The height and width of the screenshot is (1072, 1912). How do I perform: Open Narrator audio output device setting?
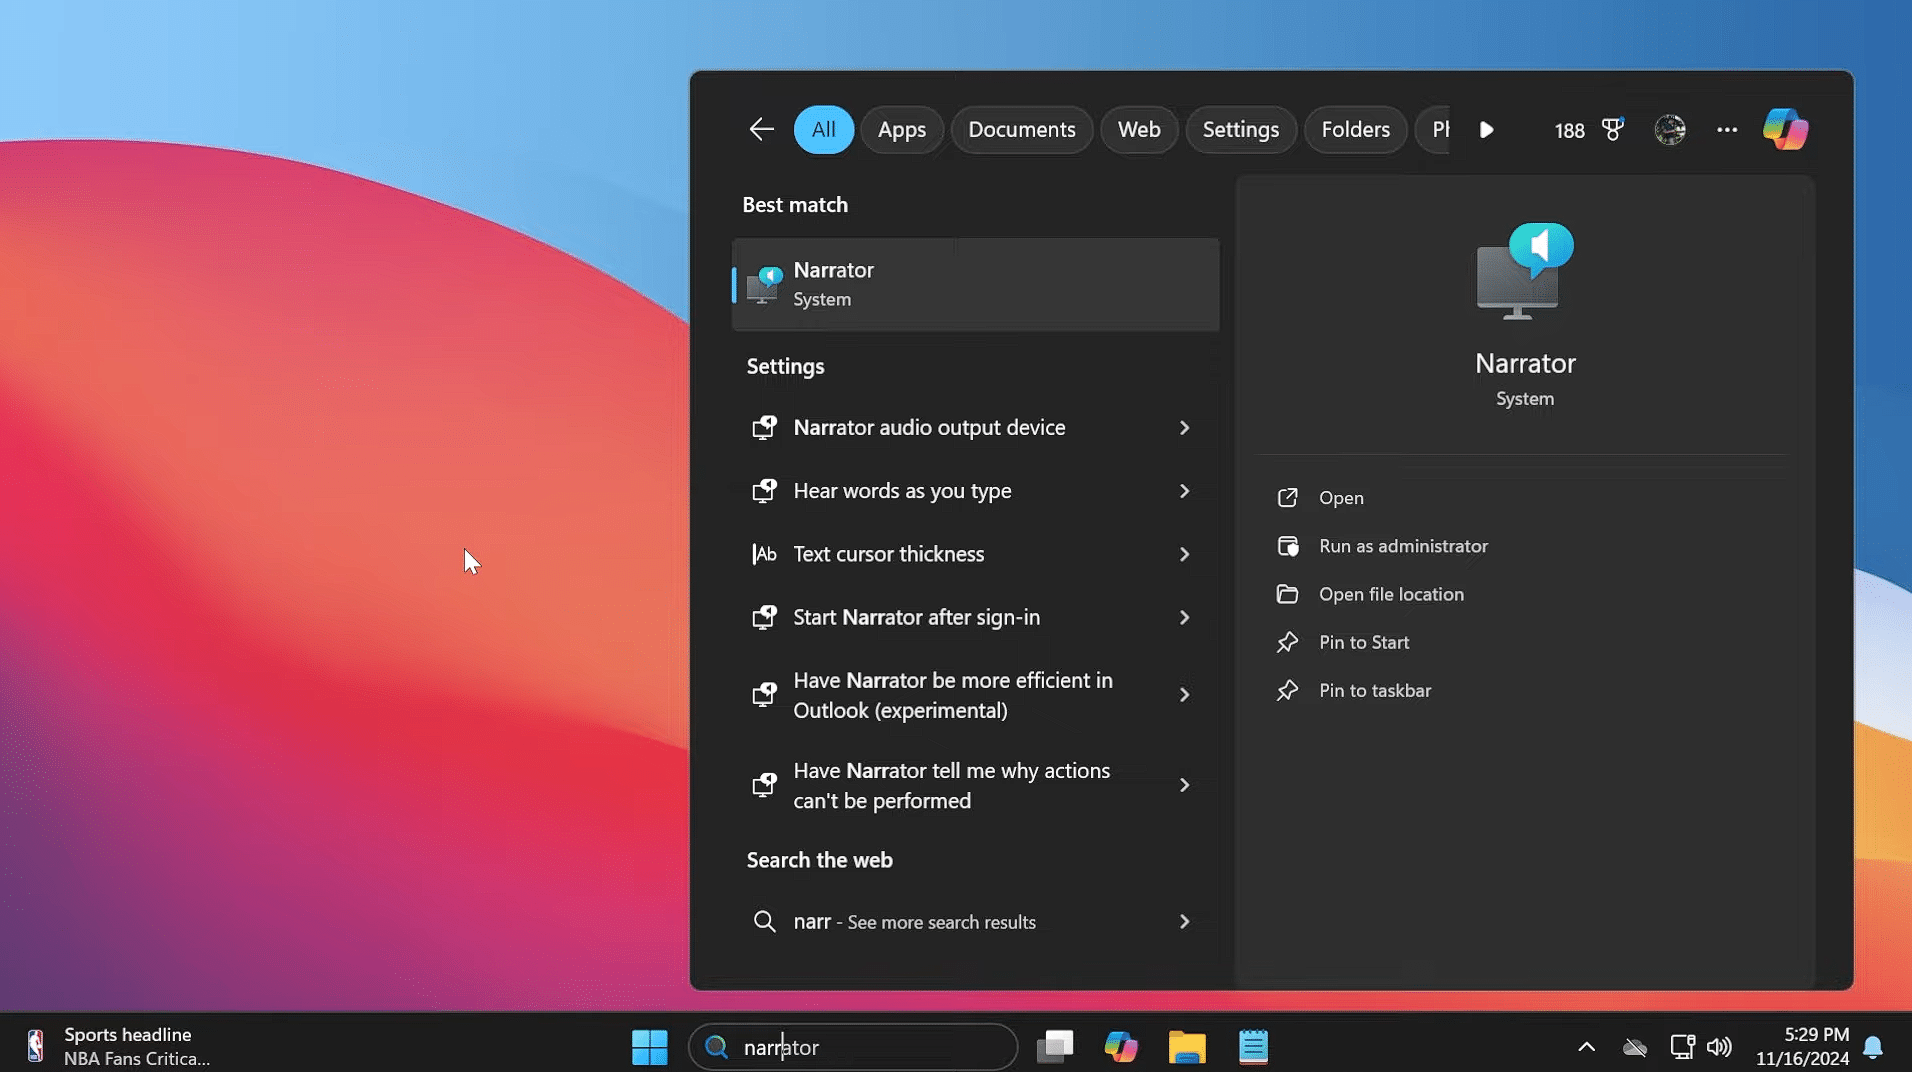(975, 427)
